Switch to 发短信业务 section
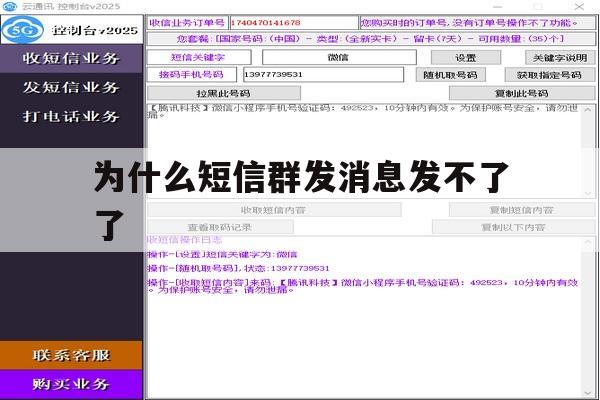Viewport: 600px width, 400px height. coord(71,87)
